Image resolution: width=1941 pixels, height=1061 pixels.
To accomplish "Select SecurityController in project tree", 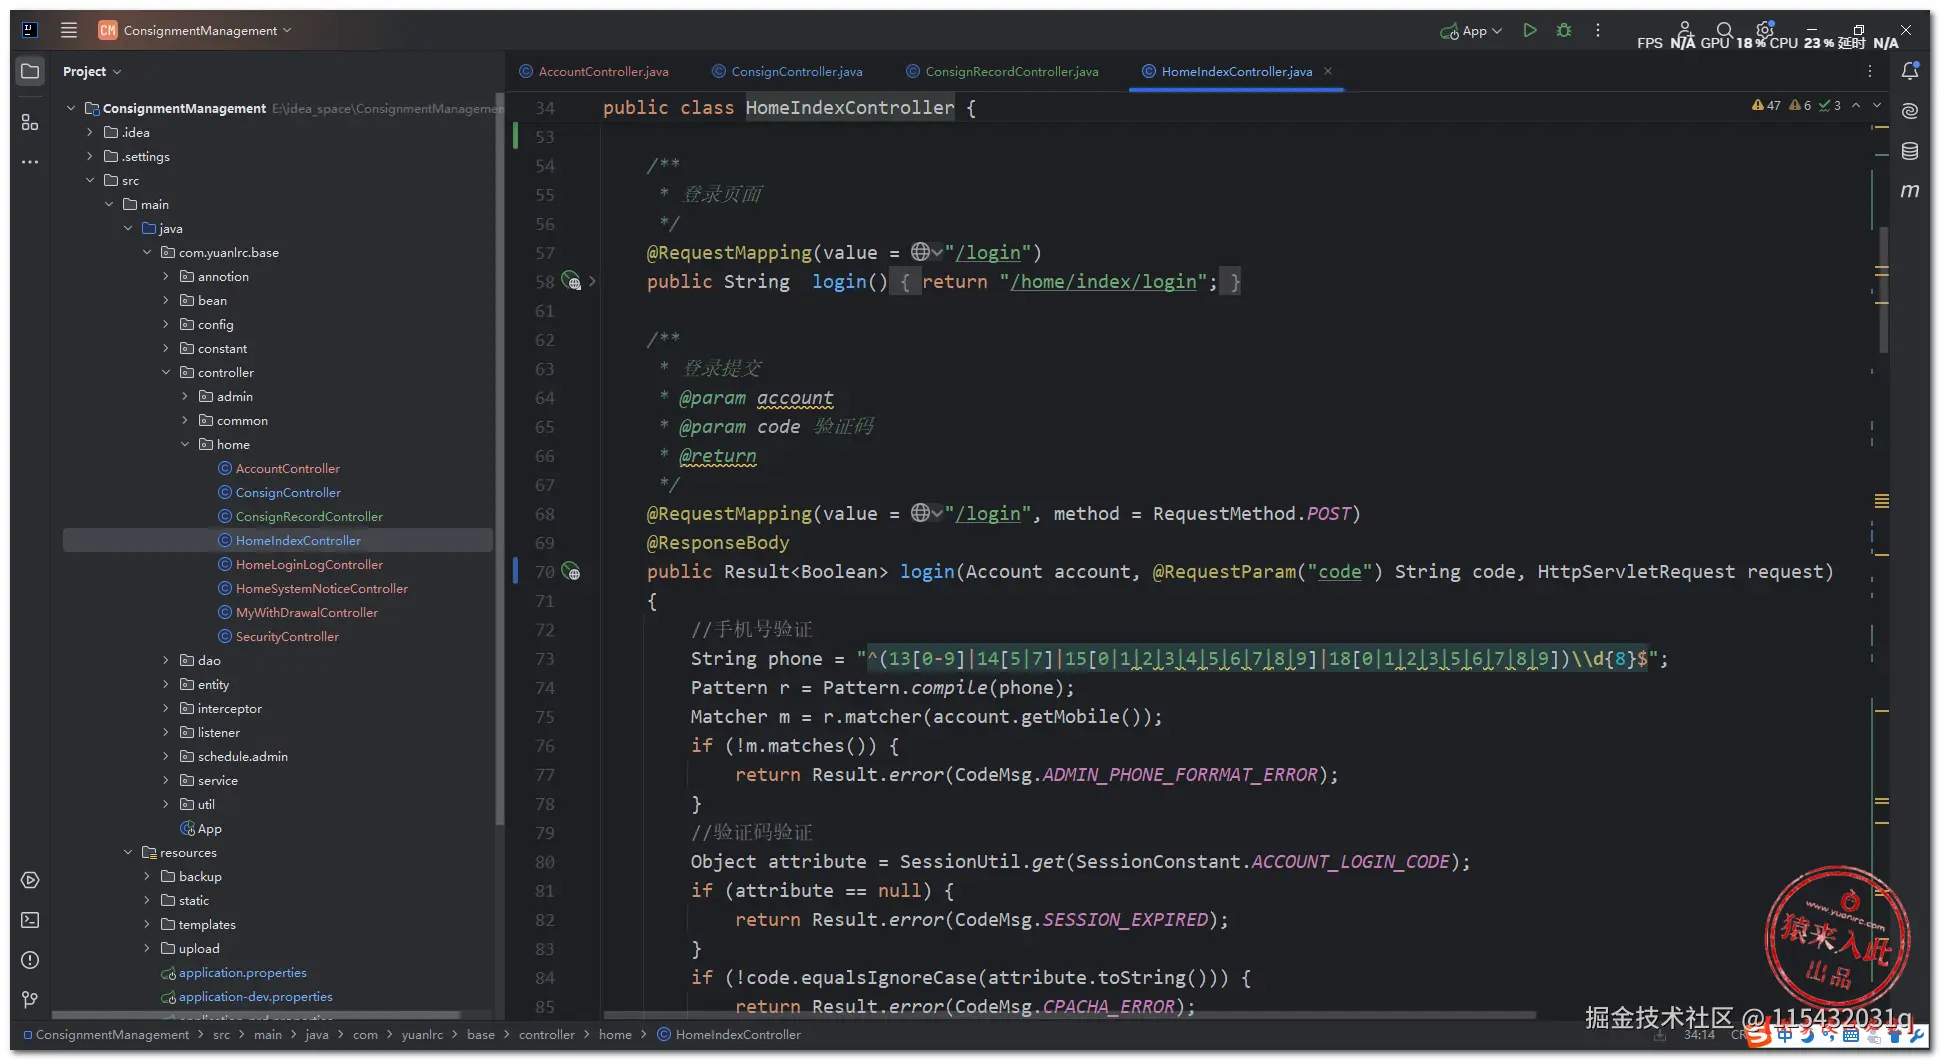I will (x=287, y=636).
